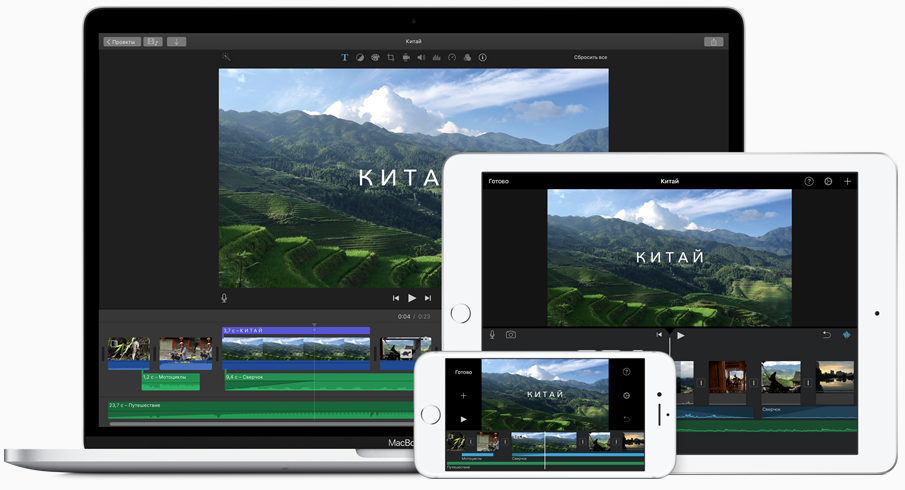The width and height of the screenshot is (905, 490).
Task: Select the mountain landscape clip in Mac timeline
Action: tap(296, 353)
